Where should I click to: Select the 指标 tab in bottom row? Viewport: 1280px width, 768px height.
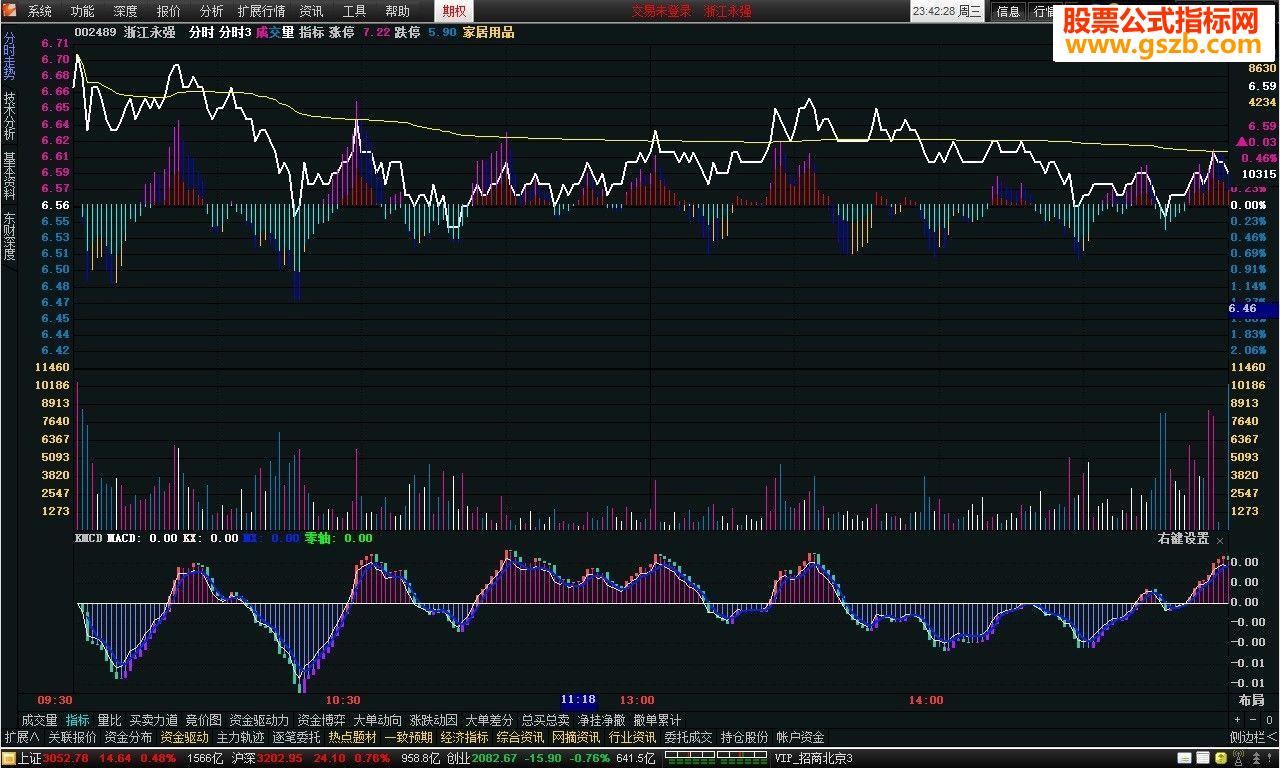[x=78, y=719]
